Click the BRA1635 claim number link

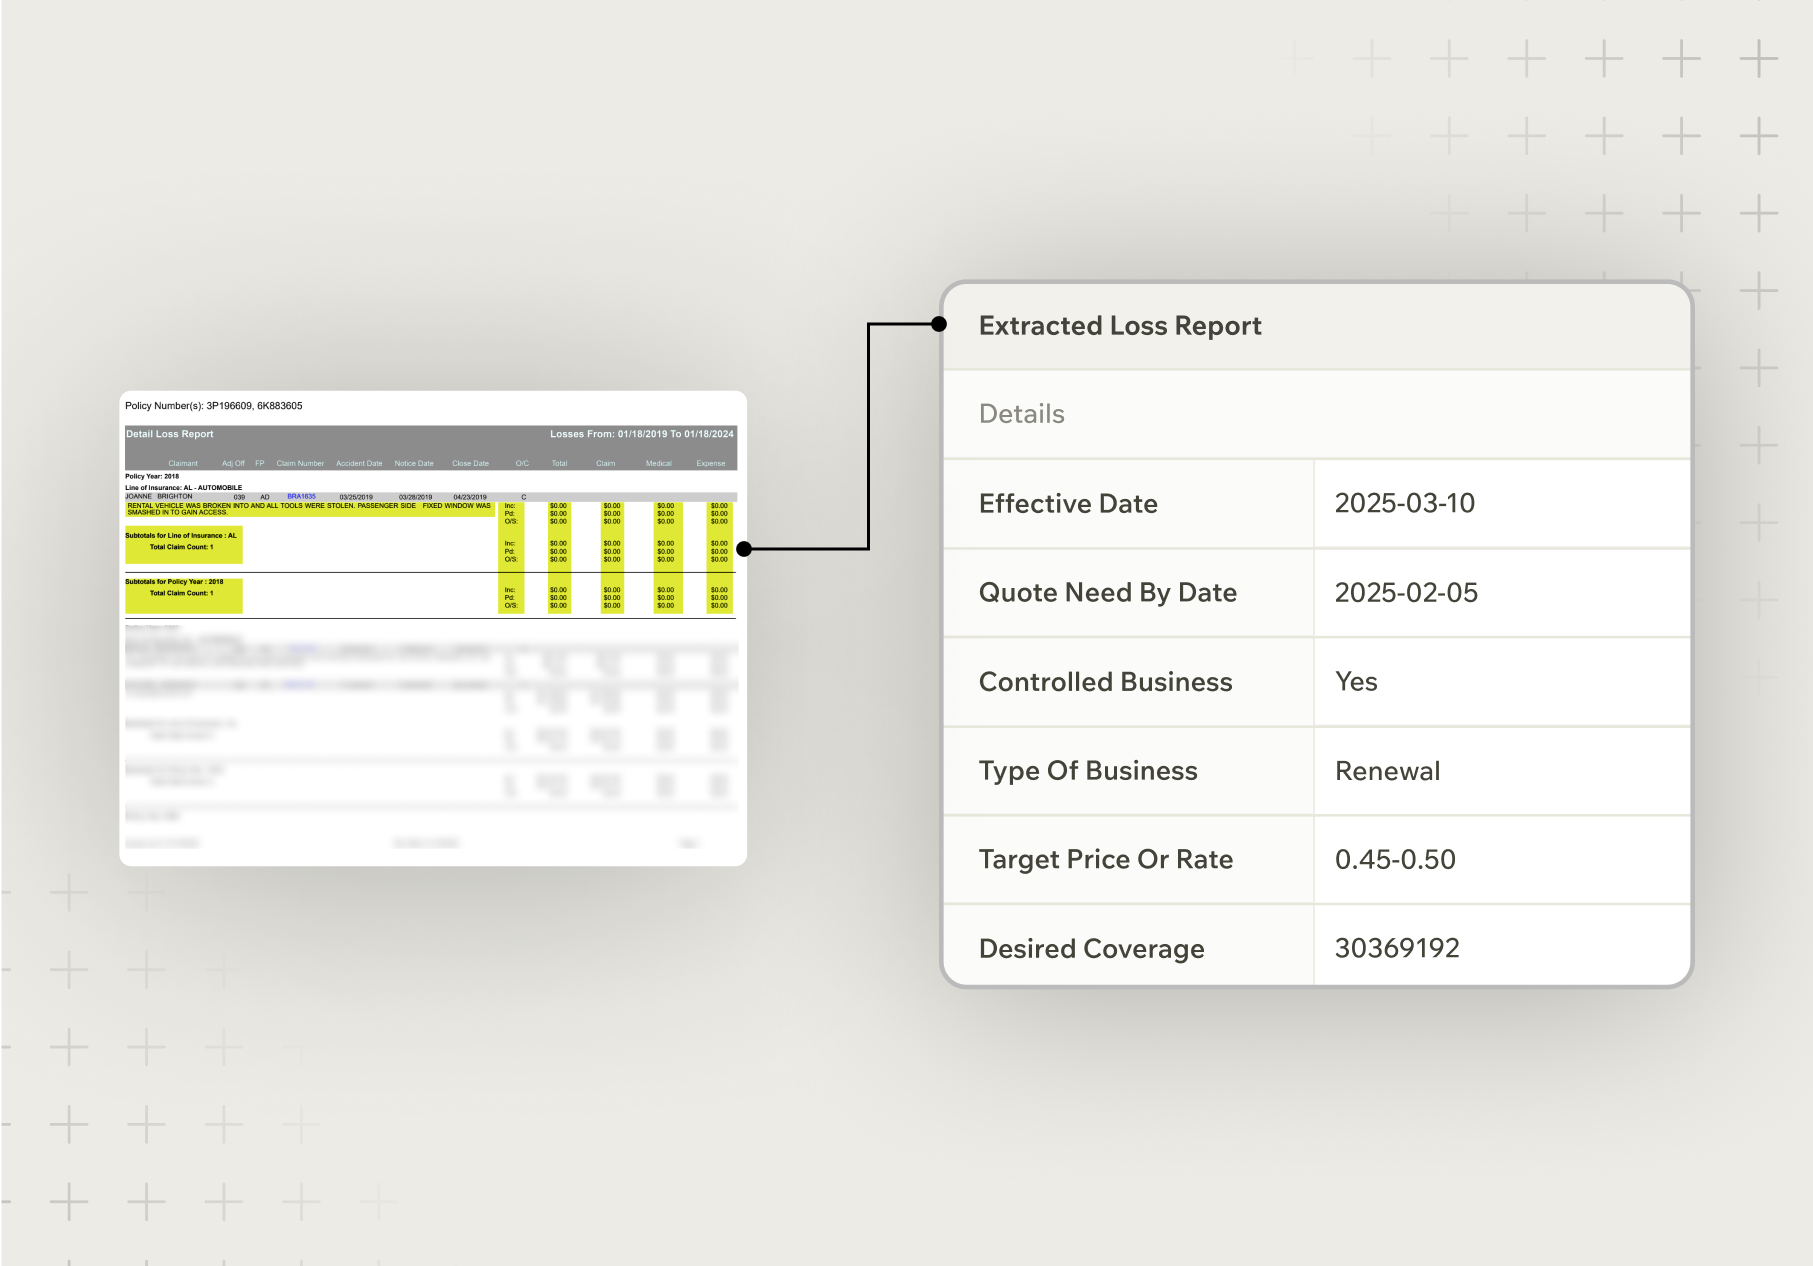coord(301,497)
